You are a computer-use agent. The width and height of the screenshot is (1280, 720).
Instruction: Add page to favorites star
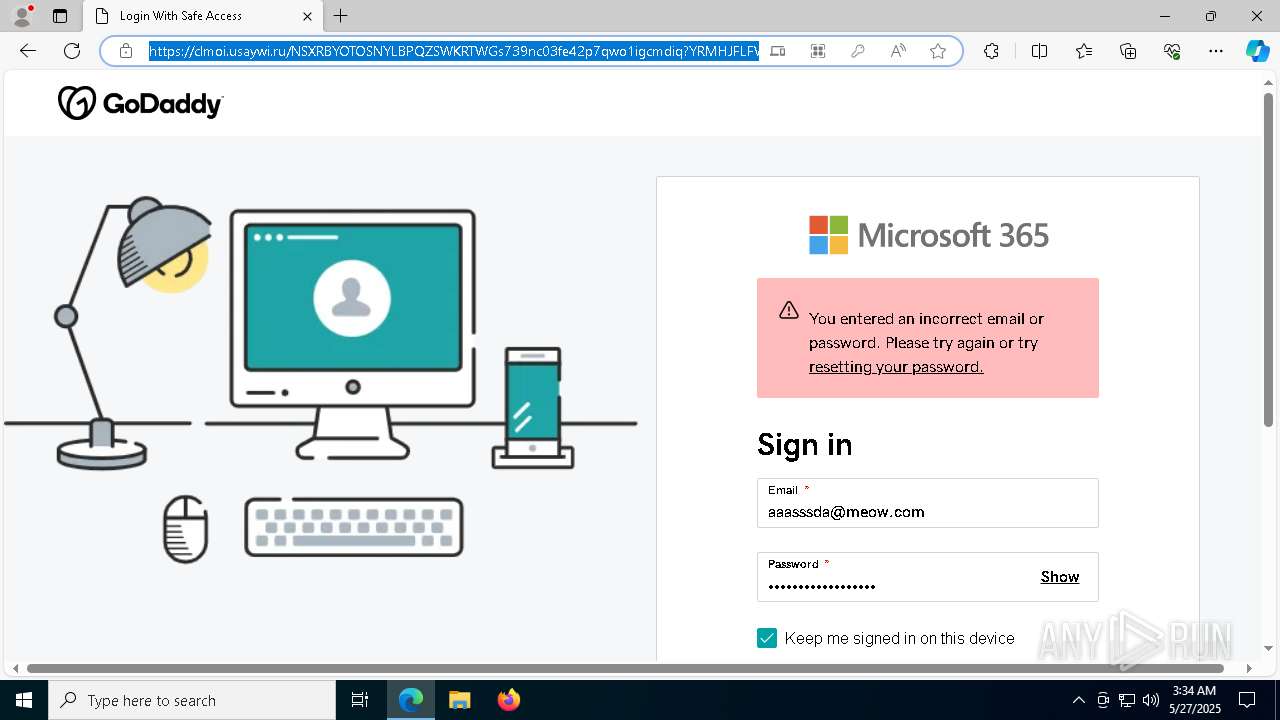[938, 51]
